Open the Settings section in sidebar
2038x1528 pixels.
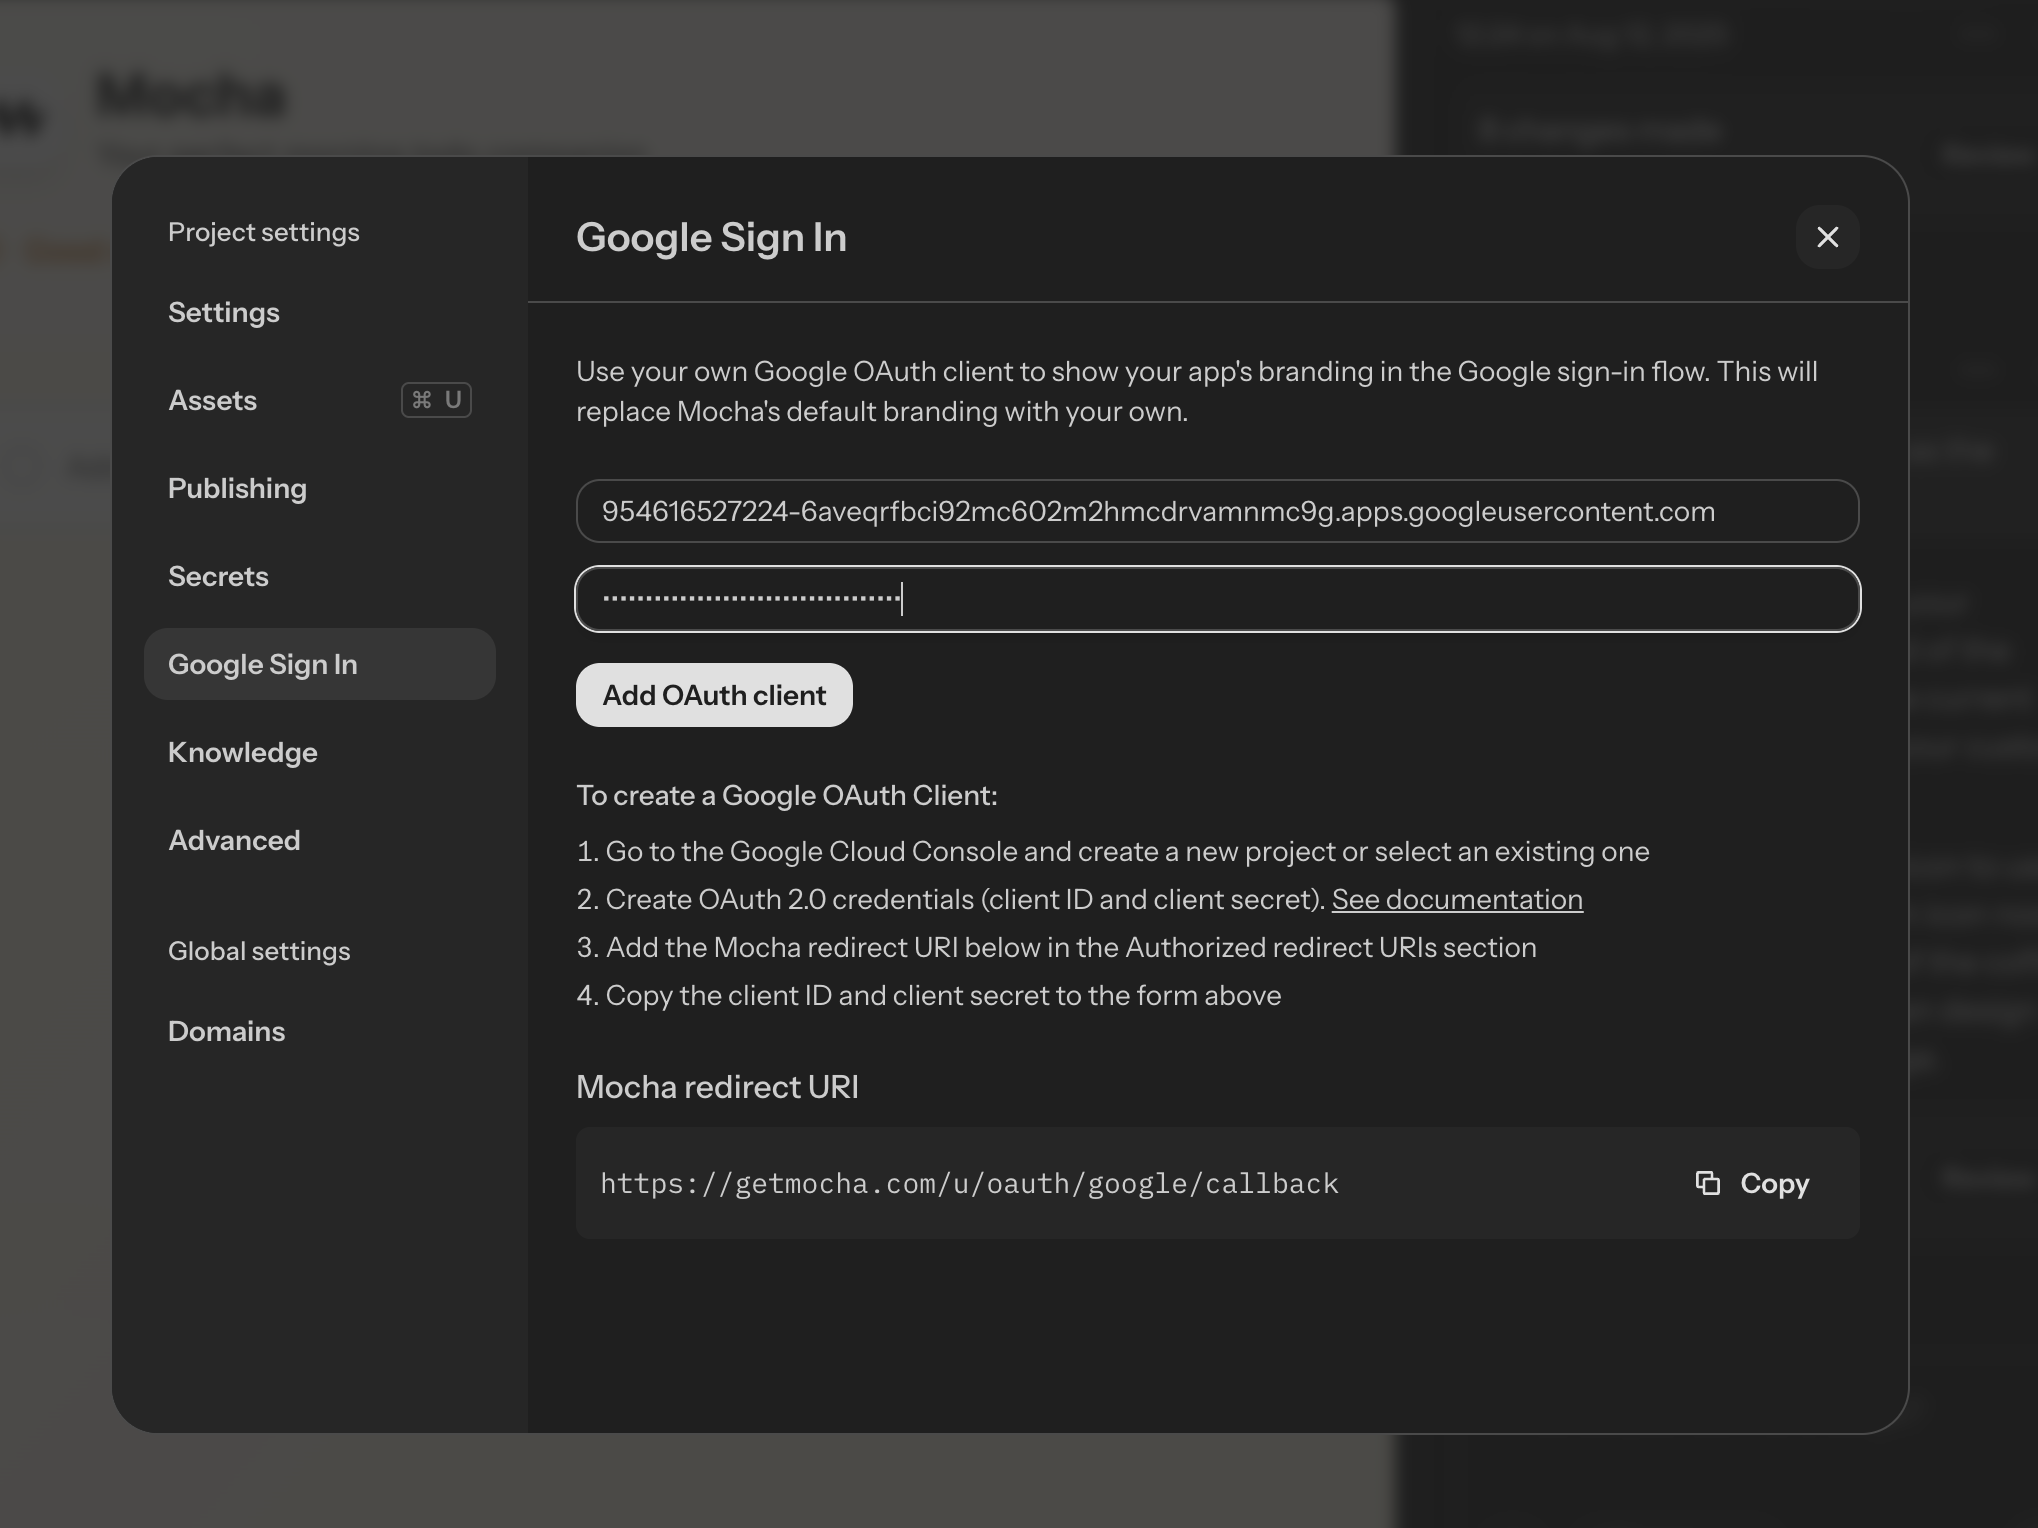pyautogui.click(x=224, y=312)
